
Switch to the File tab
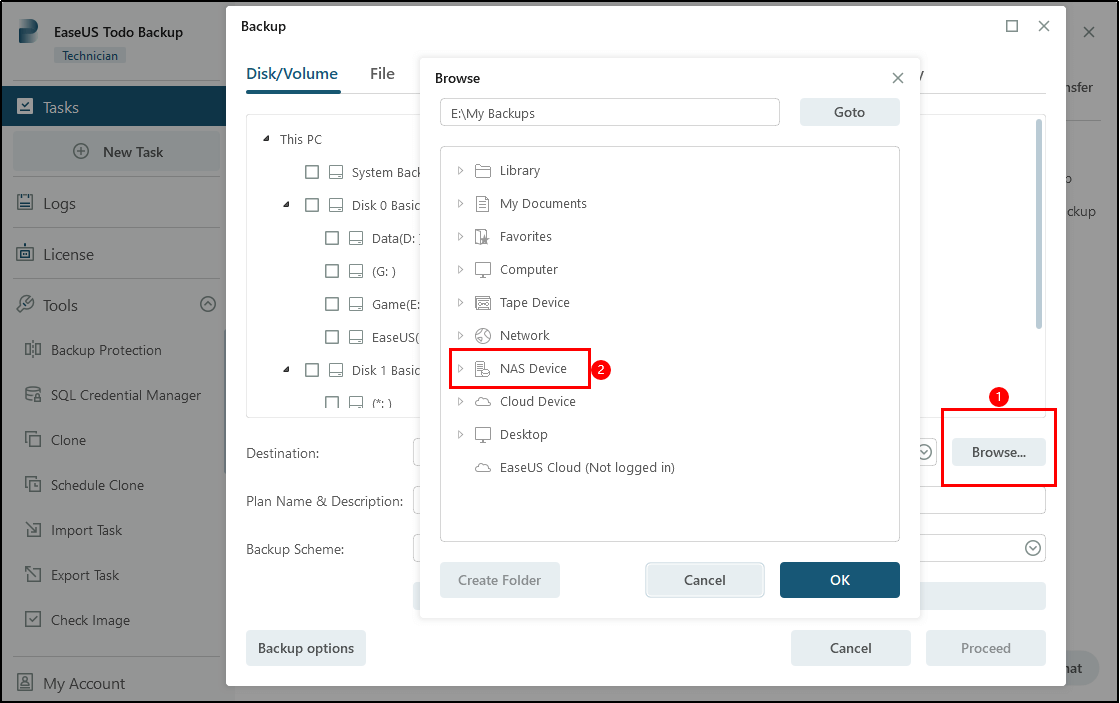(x=382, y=73)
